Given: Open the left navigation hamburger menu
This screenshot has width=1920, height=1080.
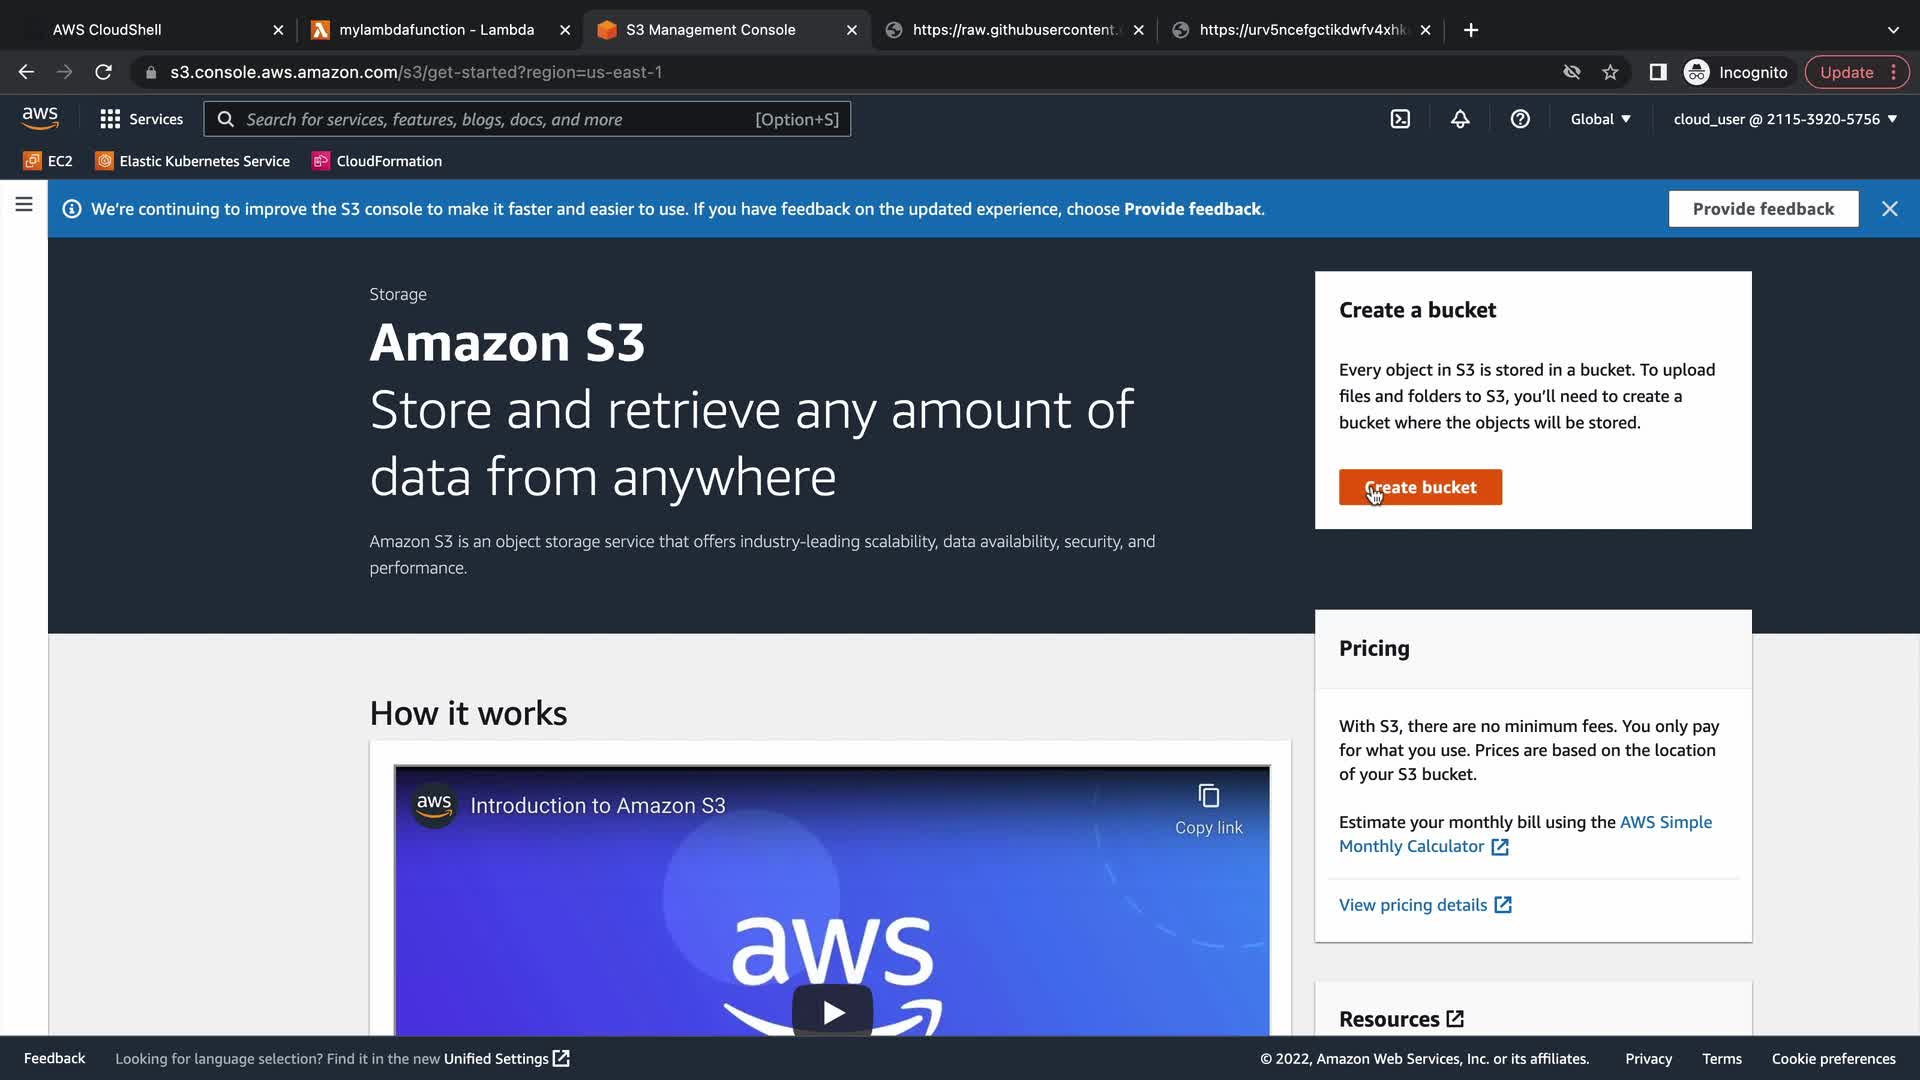Looking at the screenshot, I should pos(24,205).
